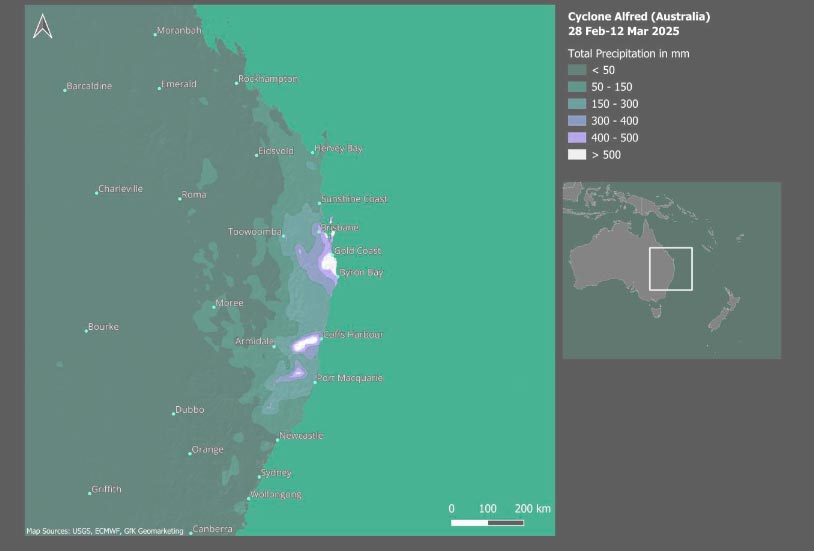Click the Orange city label

coord(207,450)
